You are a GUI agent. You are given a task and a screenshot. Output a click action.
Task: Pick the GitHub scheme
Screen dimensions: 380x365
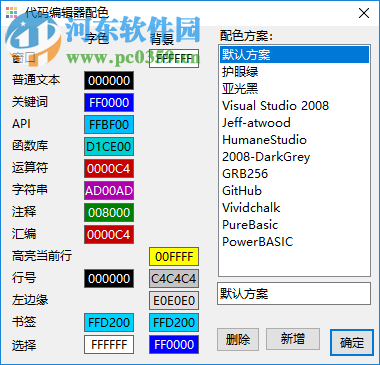(294, 190)
